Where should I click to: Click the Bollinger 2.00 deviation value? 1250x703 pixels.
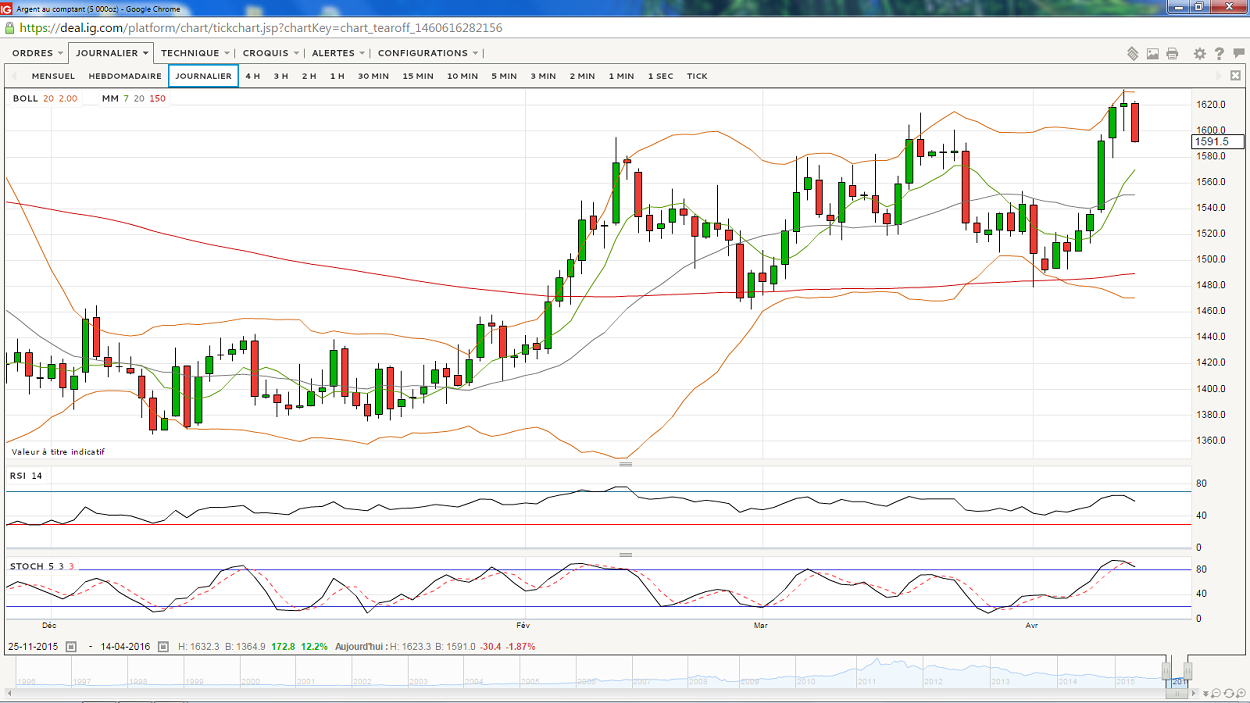tap(68, 99)
